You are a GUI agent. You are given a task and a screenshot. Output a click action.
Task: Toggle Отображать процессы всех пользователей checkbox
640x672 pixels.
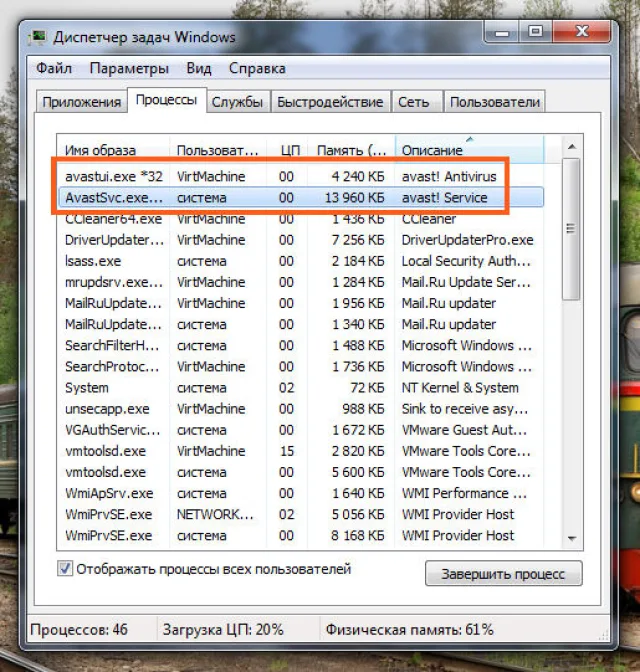(x=65, y=569)
